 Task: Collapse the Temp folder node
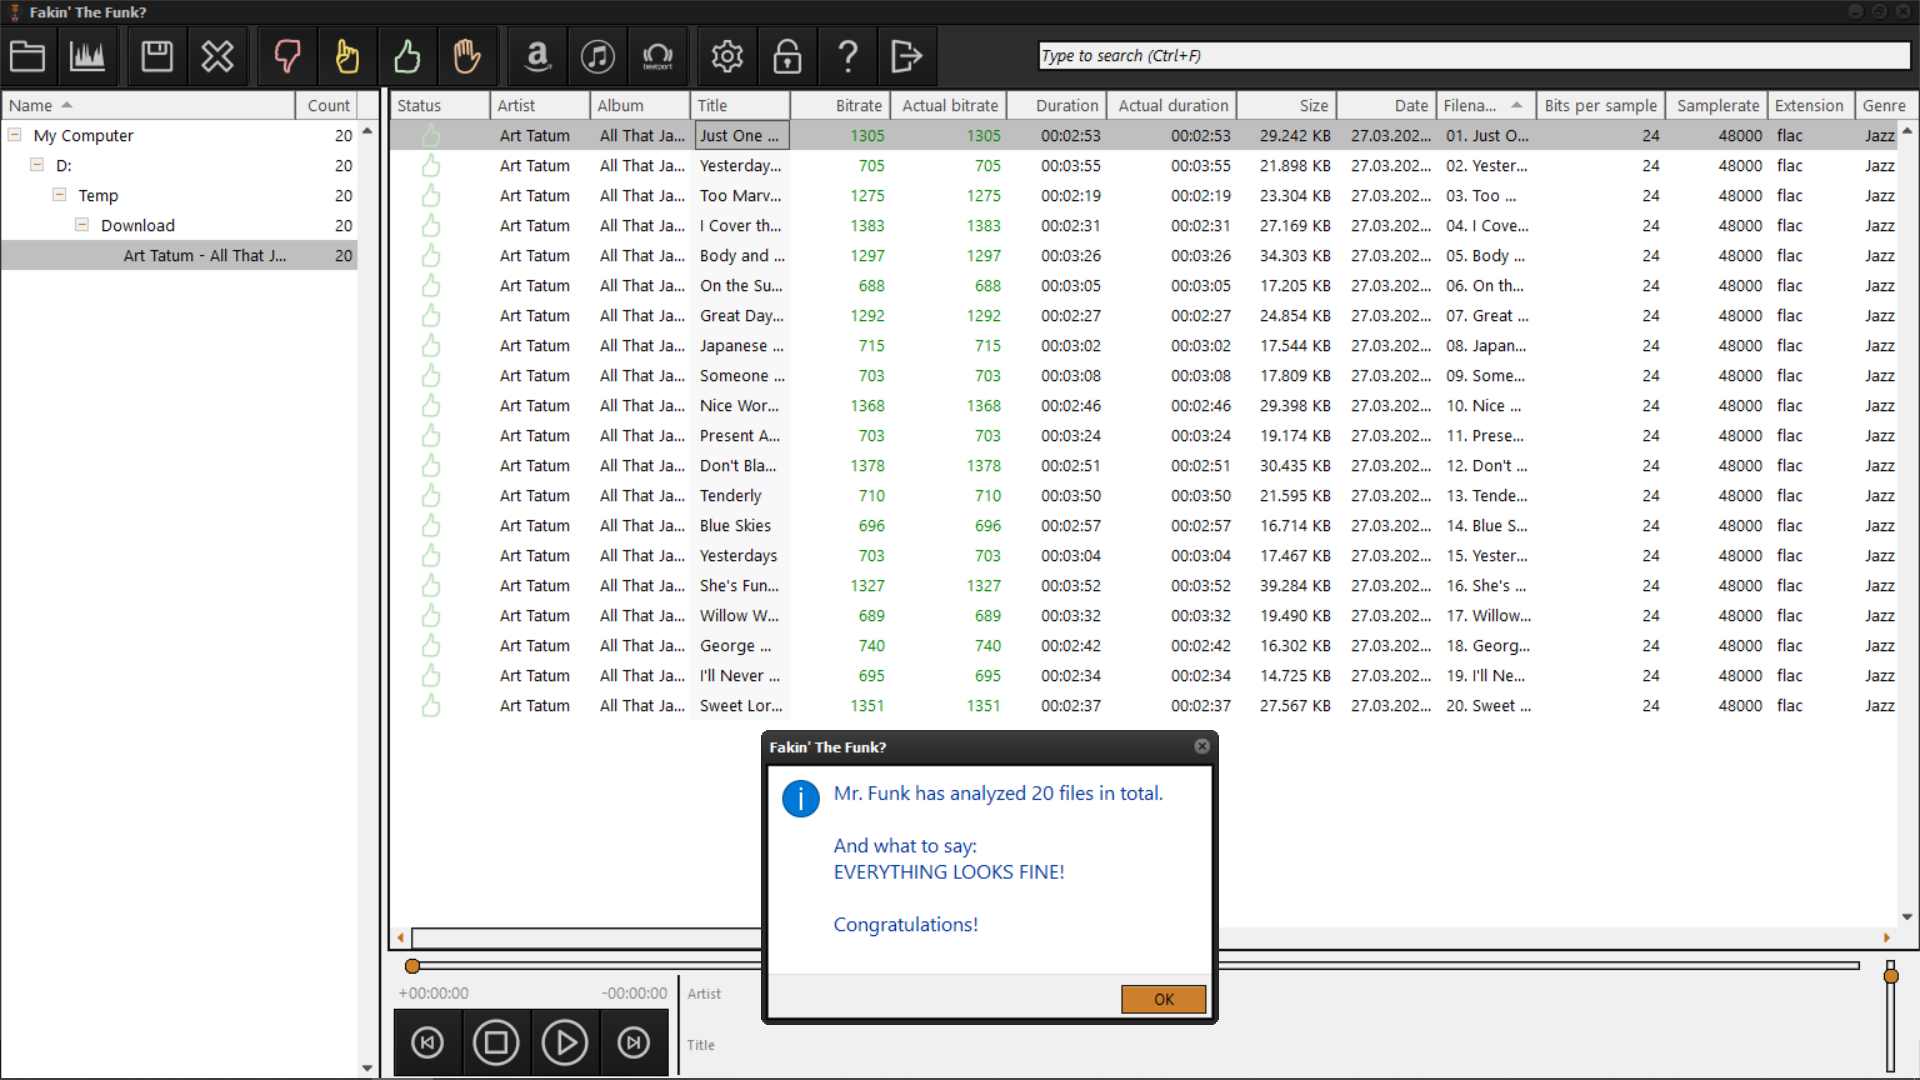pos(60,194)
